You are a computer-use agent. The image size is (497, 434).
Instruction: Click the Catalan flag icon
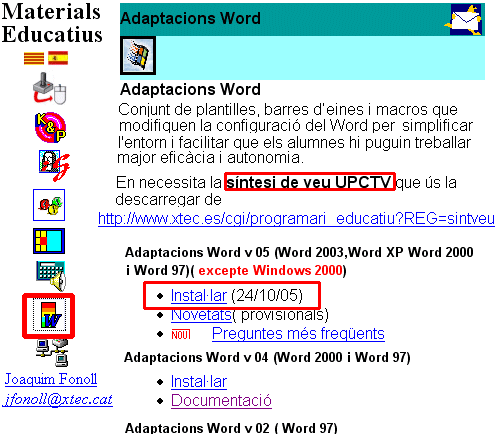[34, 58]
